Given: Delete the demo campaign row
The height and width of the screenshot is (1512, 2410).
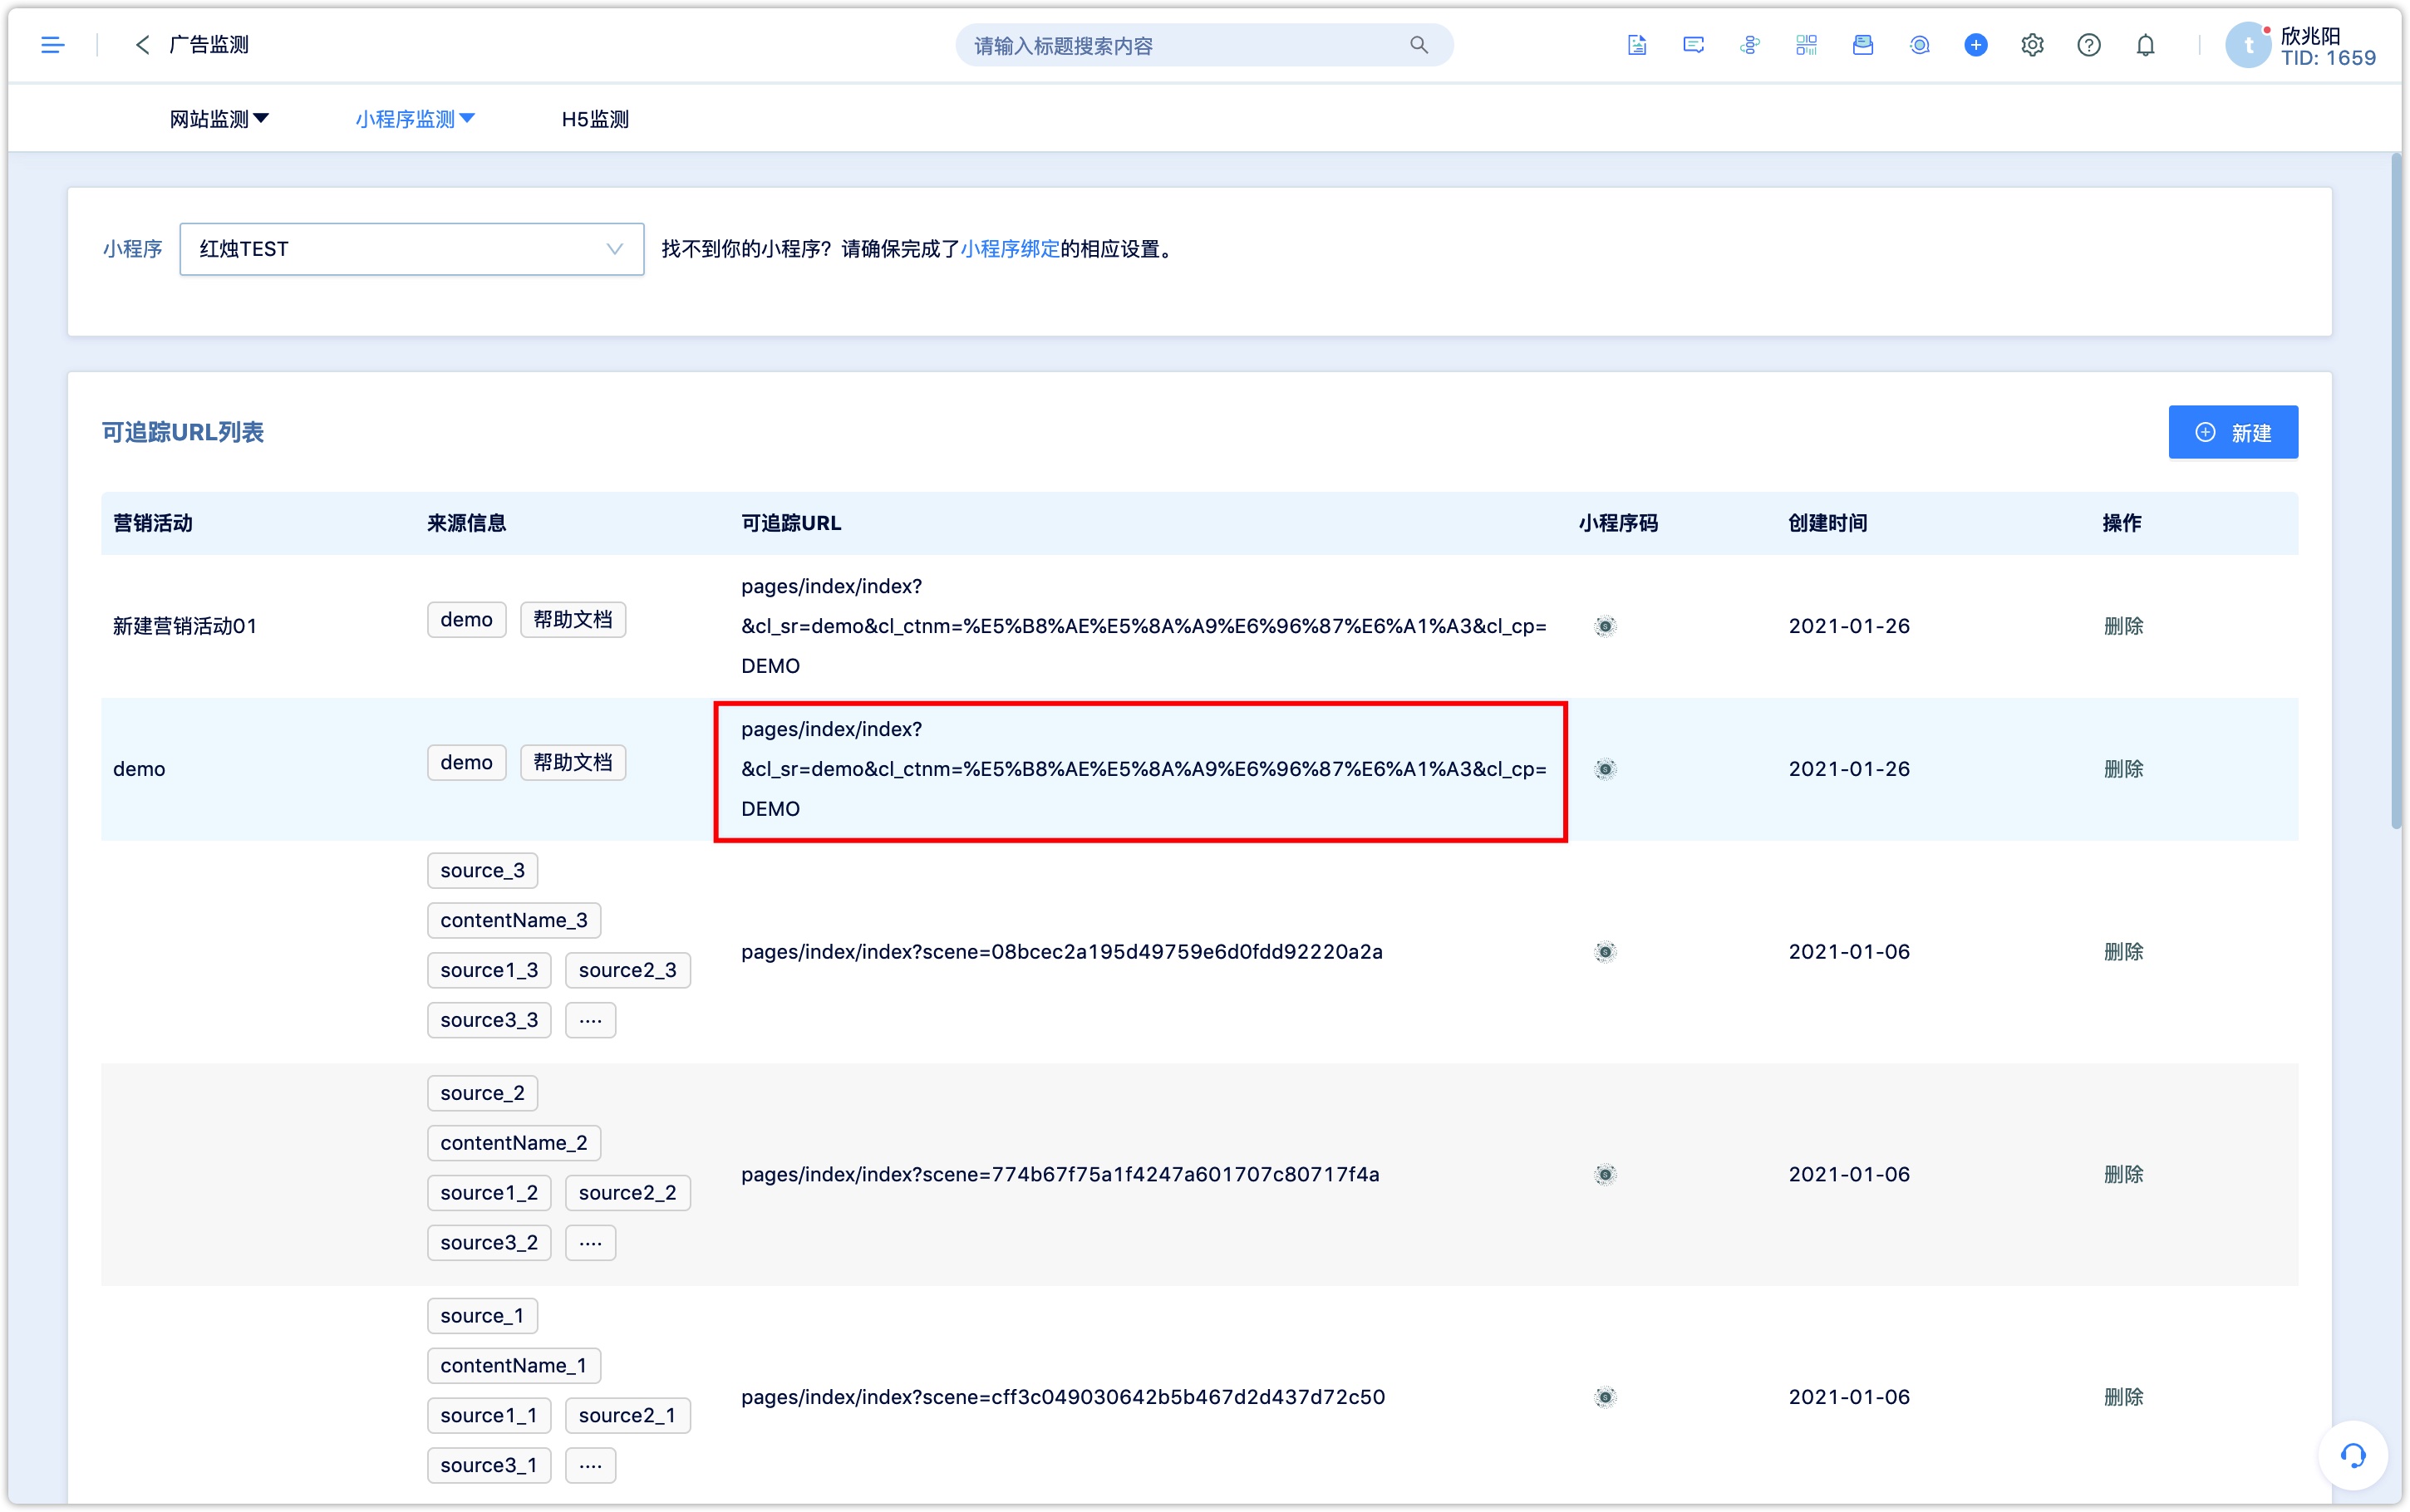Looking at the screenshot, I should 2123,769.
